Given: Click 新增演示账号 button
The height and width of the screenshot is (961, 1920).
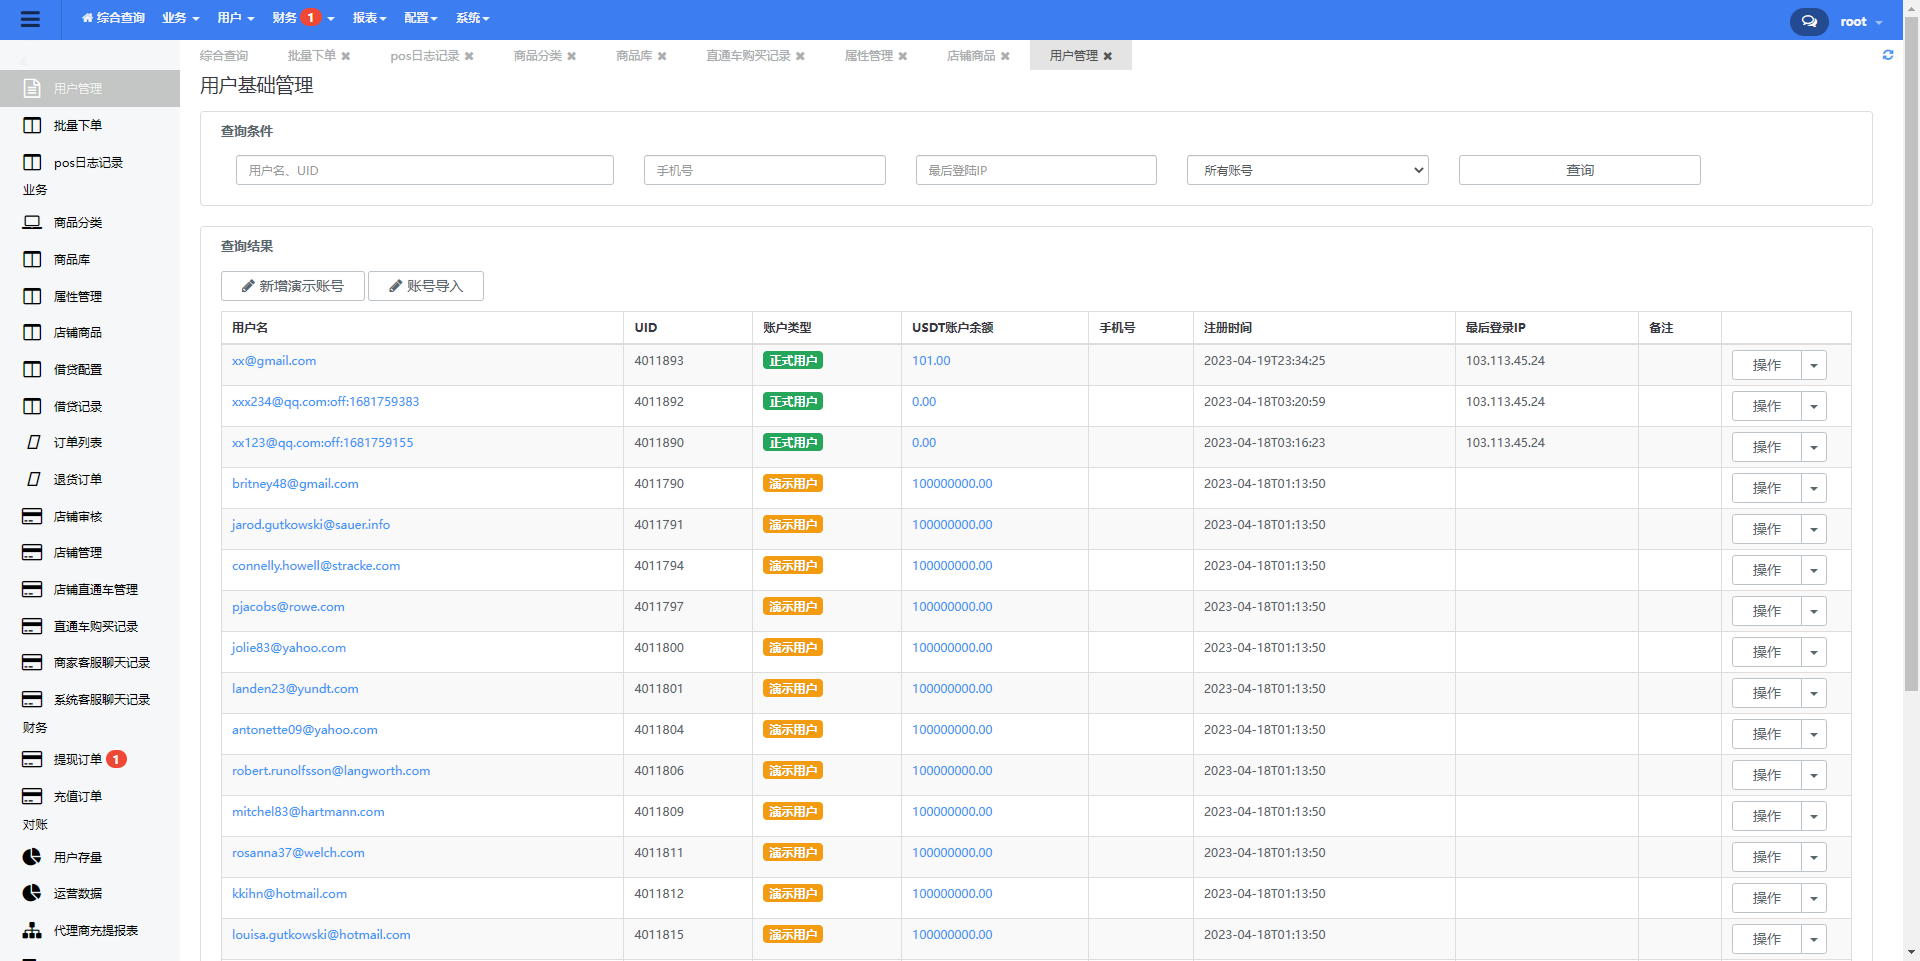Looking at the screenshot, I should pos(293,286).
